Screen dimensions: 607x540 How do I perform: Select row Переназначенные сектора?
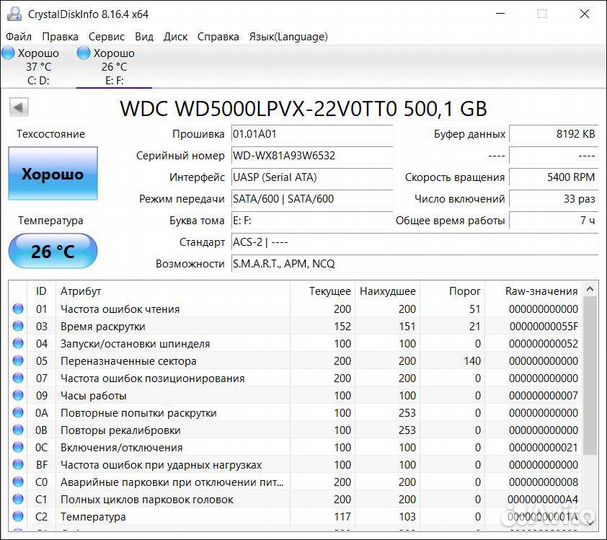[296, 361]
